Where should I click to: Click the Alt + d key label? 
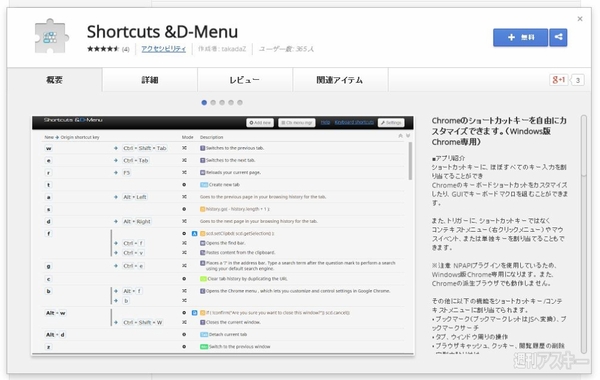55,335
